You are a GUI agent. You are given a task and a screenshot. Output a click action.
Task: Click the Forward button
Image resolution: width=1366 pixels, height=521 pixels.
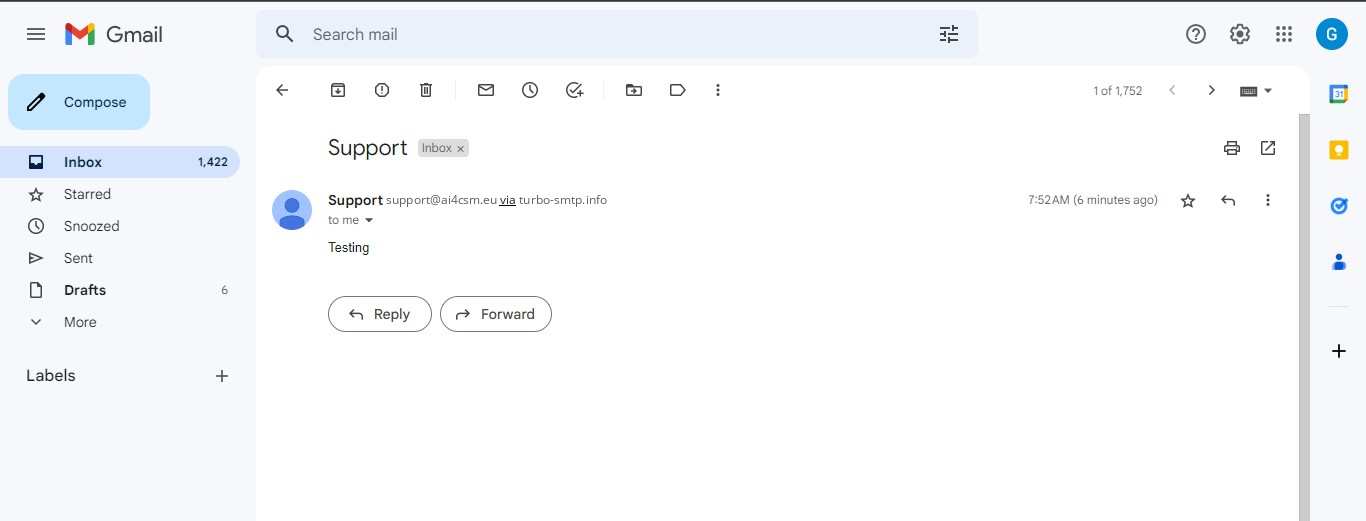coord(496,314)
